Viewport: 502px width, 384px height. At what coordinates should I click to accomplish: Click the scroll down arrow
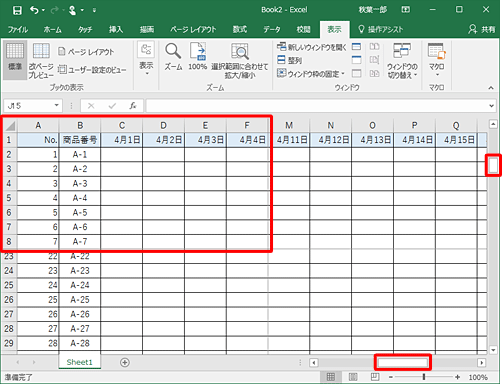[x=493, y=350]
